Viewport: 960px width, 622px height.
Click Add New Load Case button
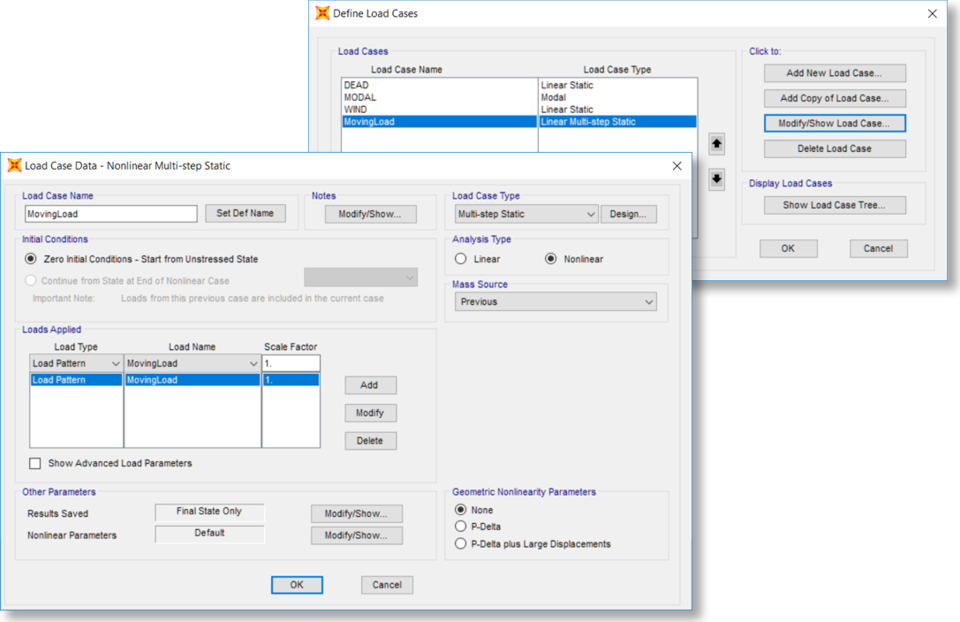pyautogui.click(x=834, y=73)
